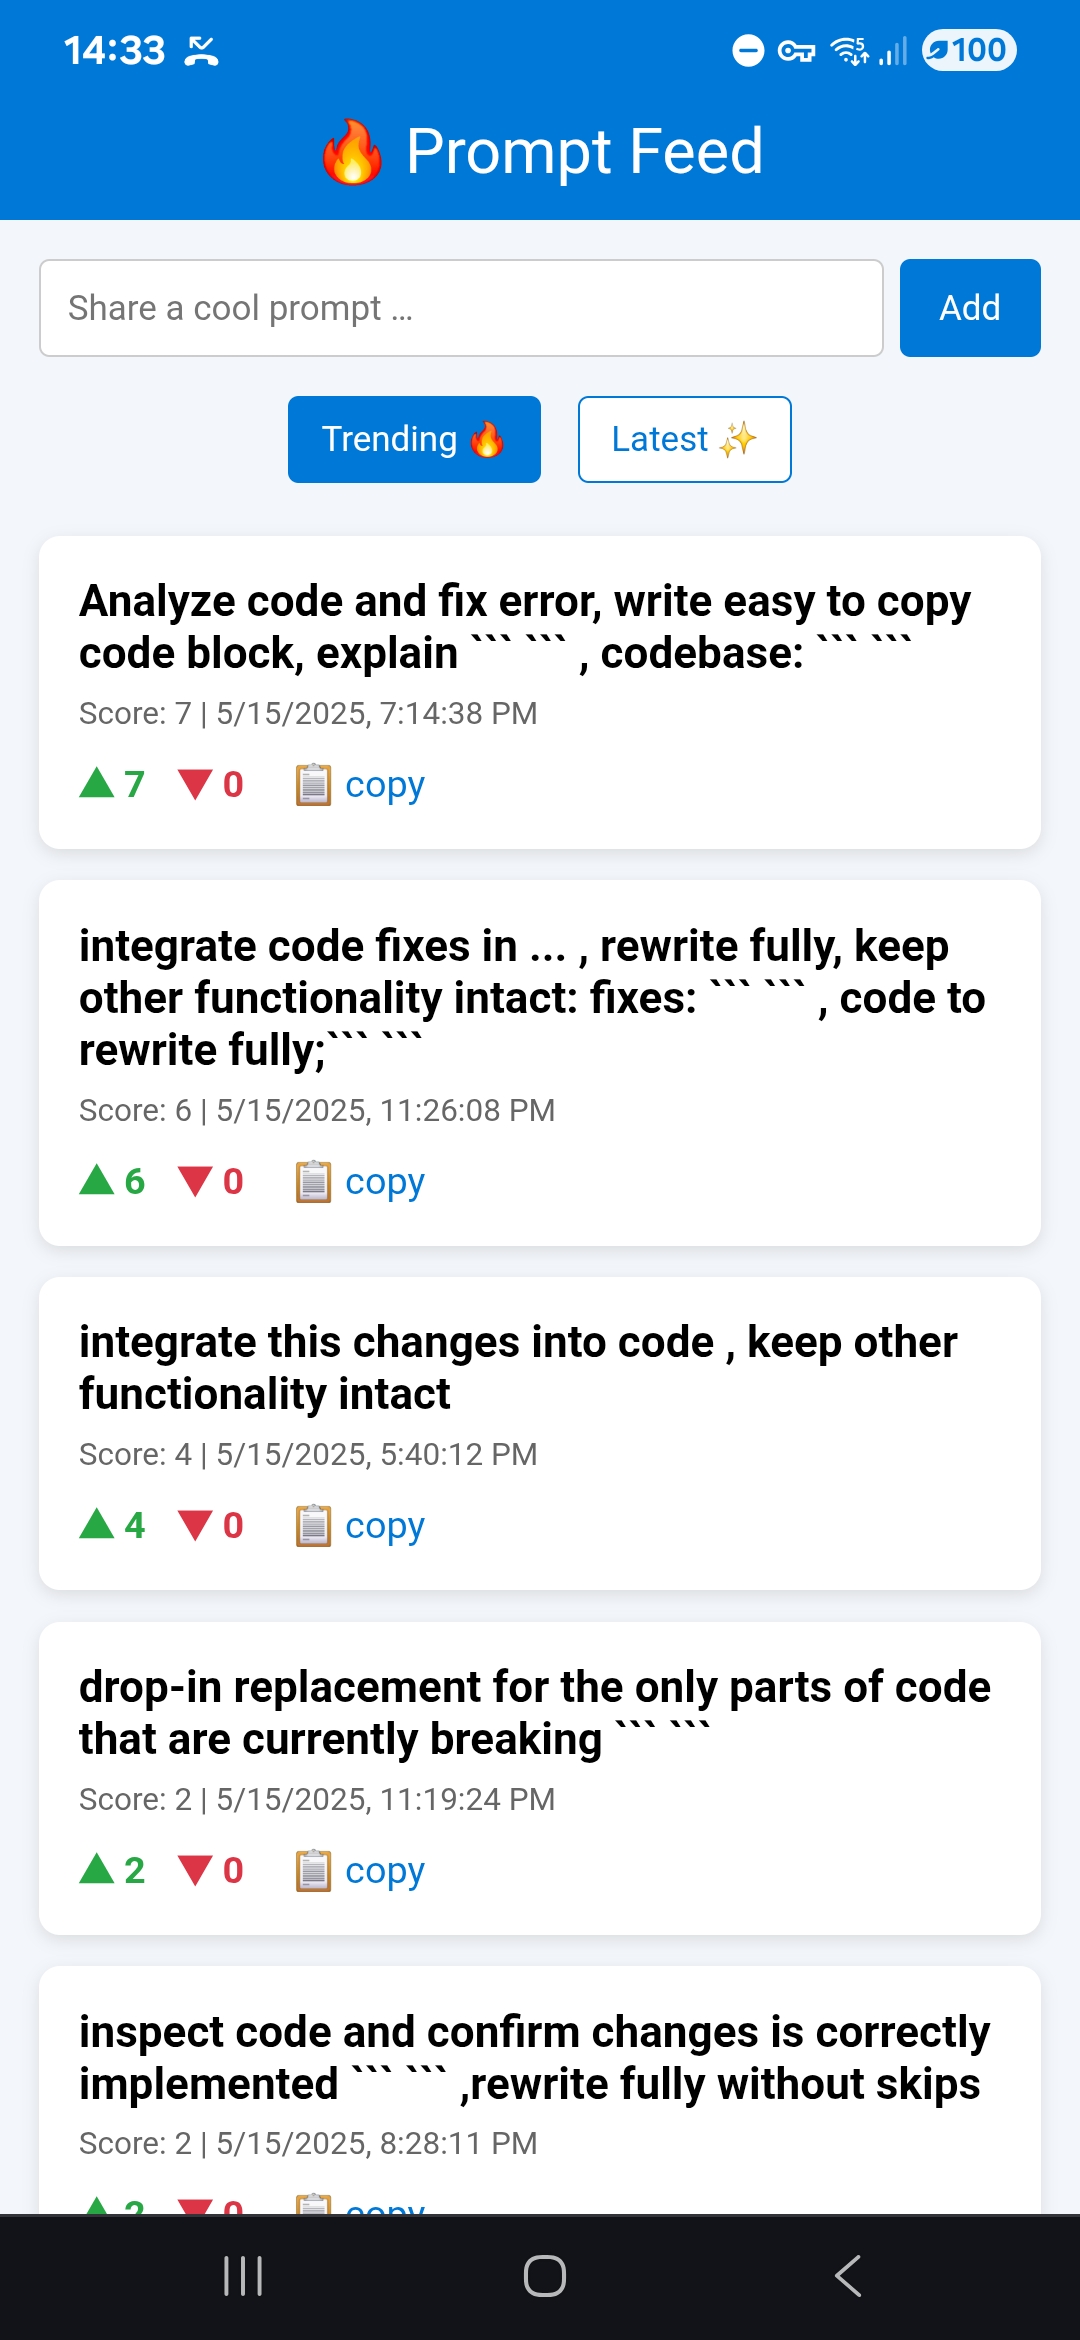Copy the 'drop-in replacement' prompt text
Screen dimensions: 1080x2340
pos(360,1870)
